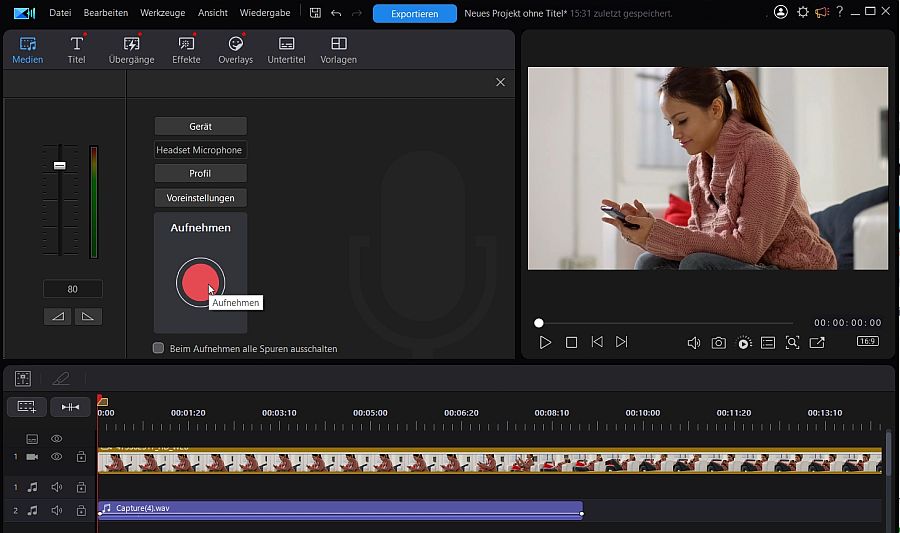
Task: Click the fade-in ramp button
Action: pos(58,316)
